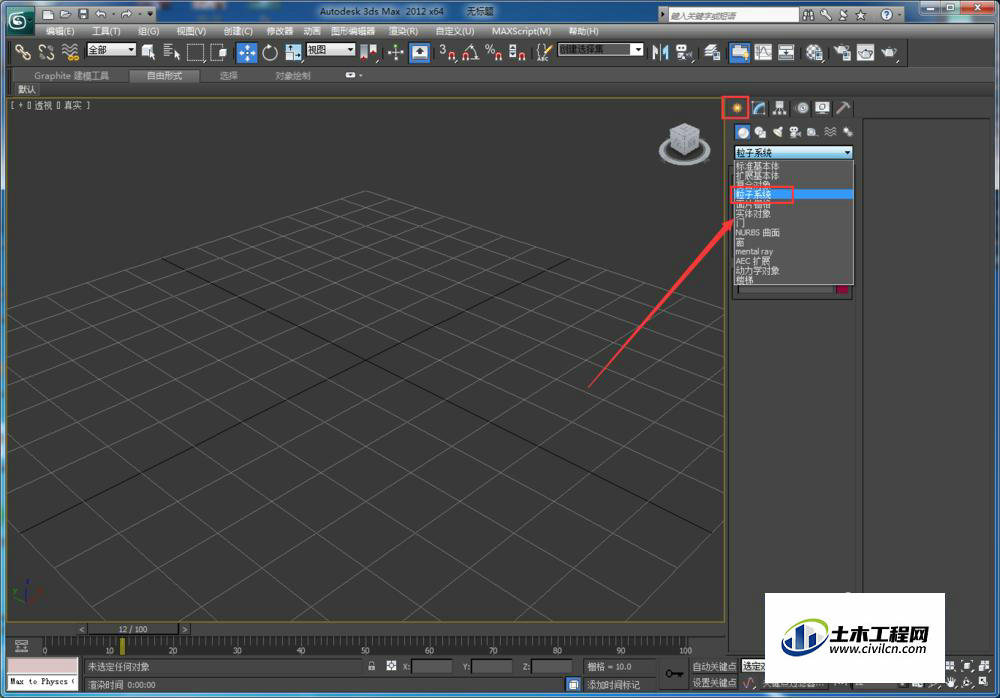Toggle the Graphite Modeling Tools ribbon
The width and height of the screenshot is (1000, 698).
point(740,52)
